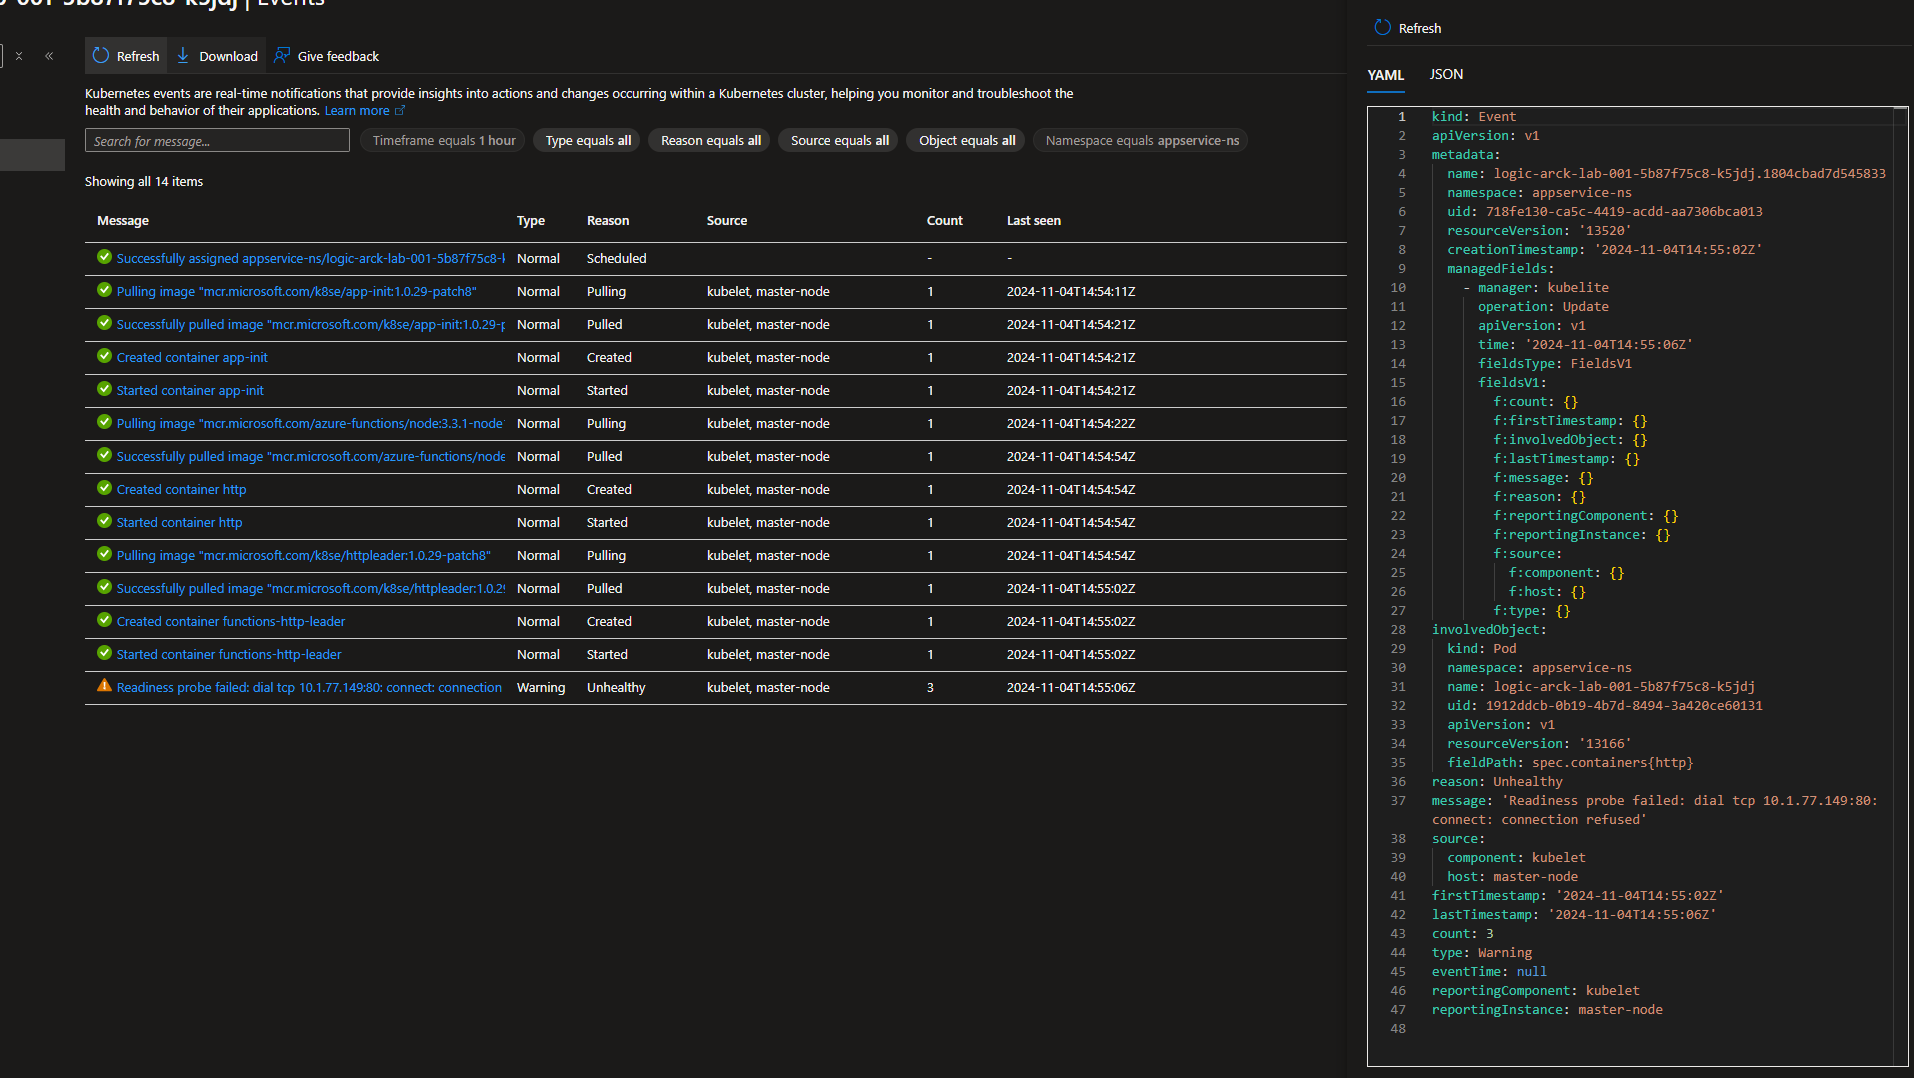Screen dimensions: 1914x1078
Task: Click the Refresh icon in events toolbar
Action: (x=101, y=56)
